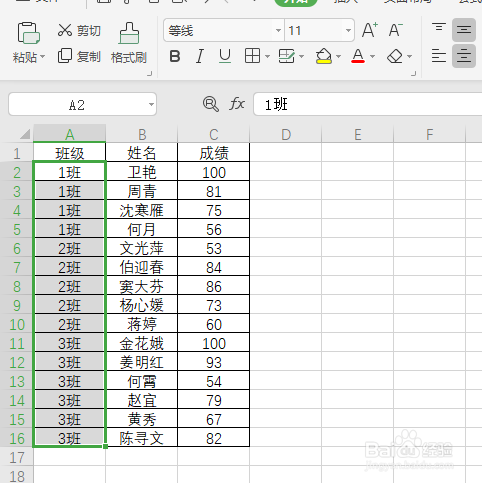
Task: Select the cell with name 黄秀
Action: point(142,419)
